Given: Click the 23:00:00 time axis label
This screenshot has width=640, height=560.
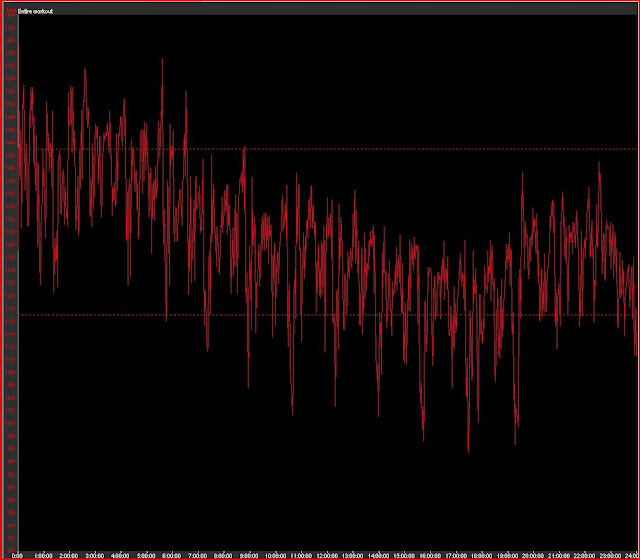Looking at the screenshot, I should [611, 556].
